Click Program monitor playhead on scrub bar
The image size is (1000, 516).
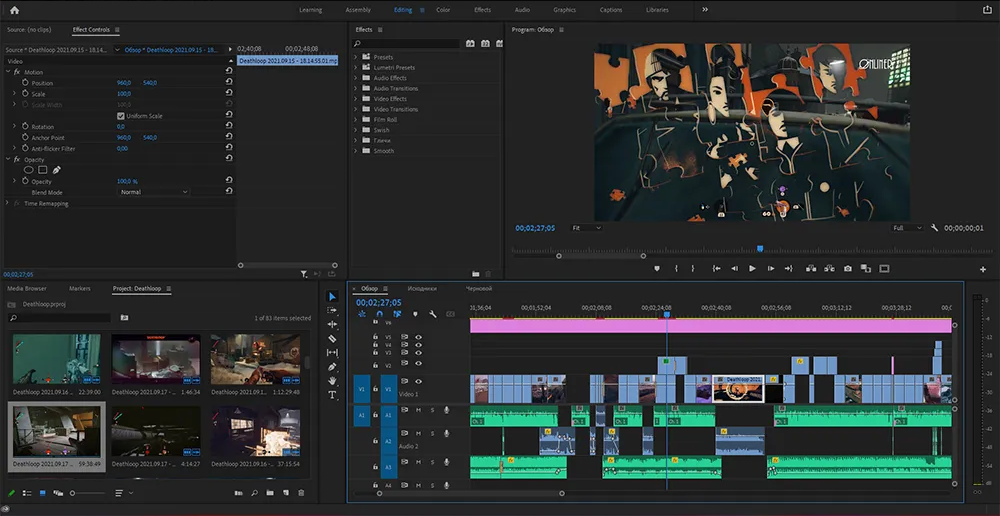point(760,248)
